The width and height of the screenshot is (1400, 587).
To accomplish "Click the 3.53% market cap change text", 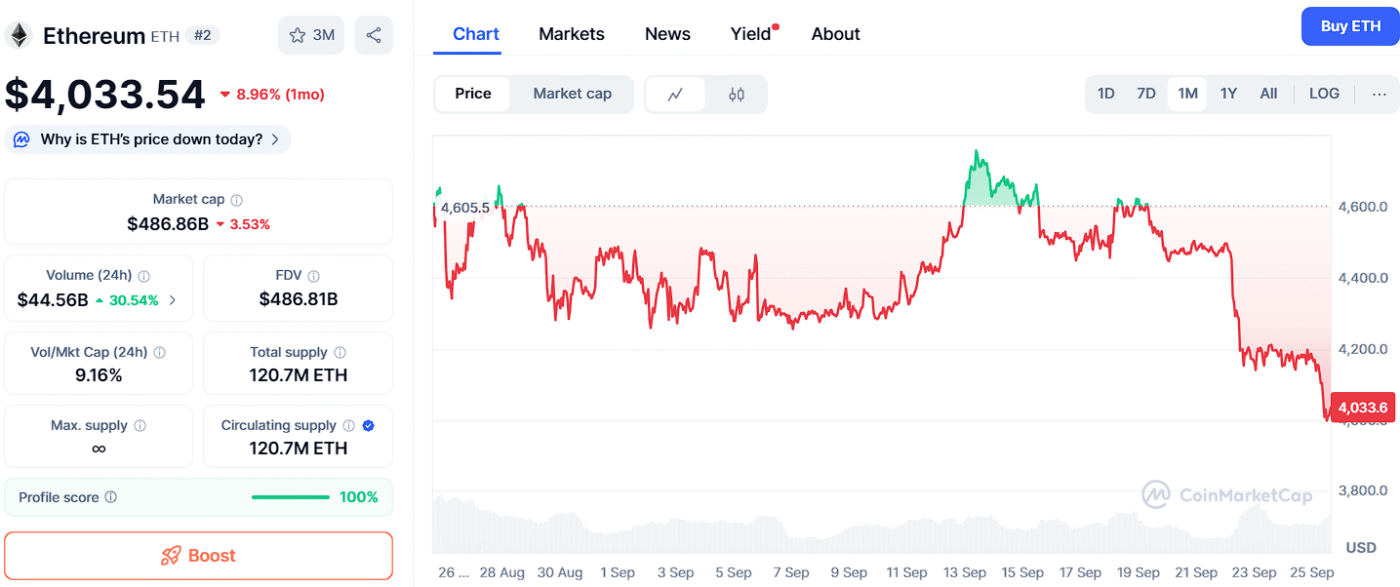I will tap(250, 224).
